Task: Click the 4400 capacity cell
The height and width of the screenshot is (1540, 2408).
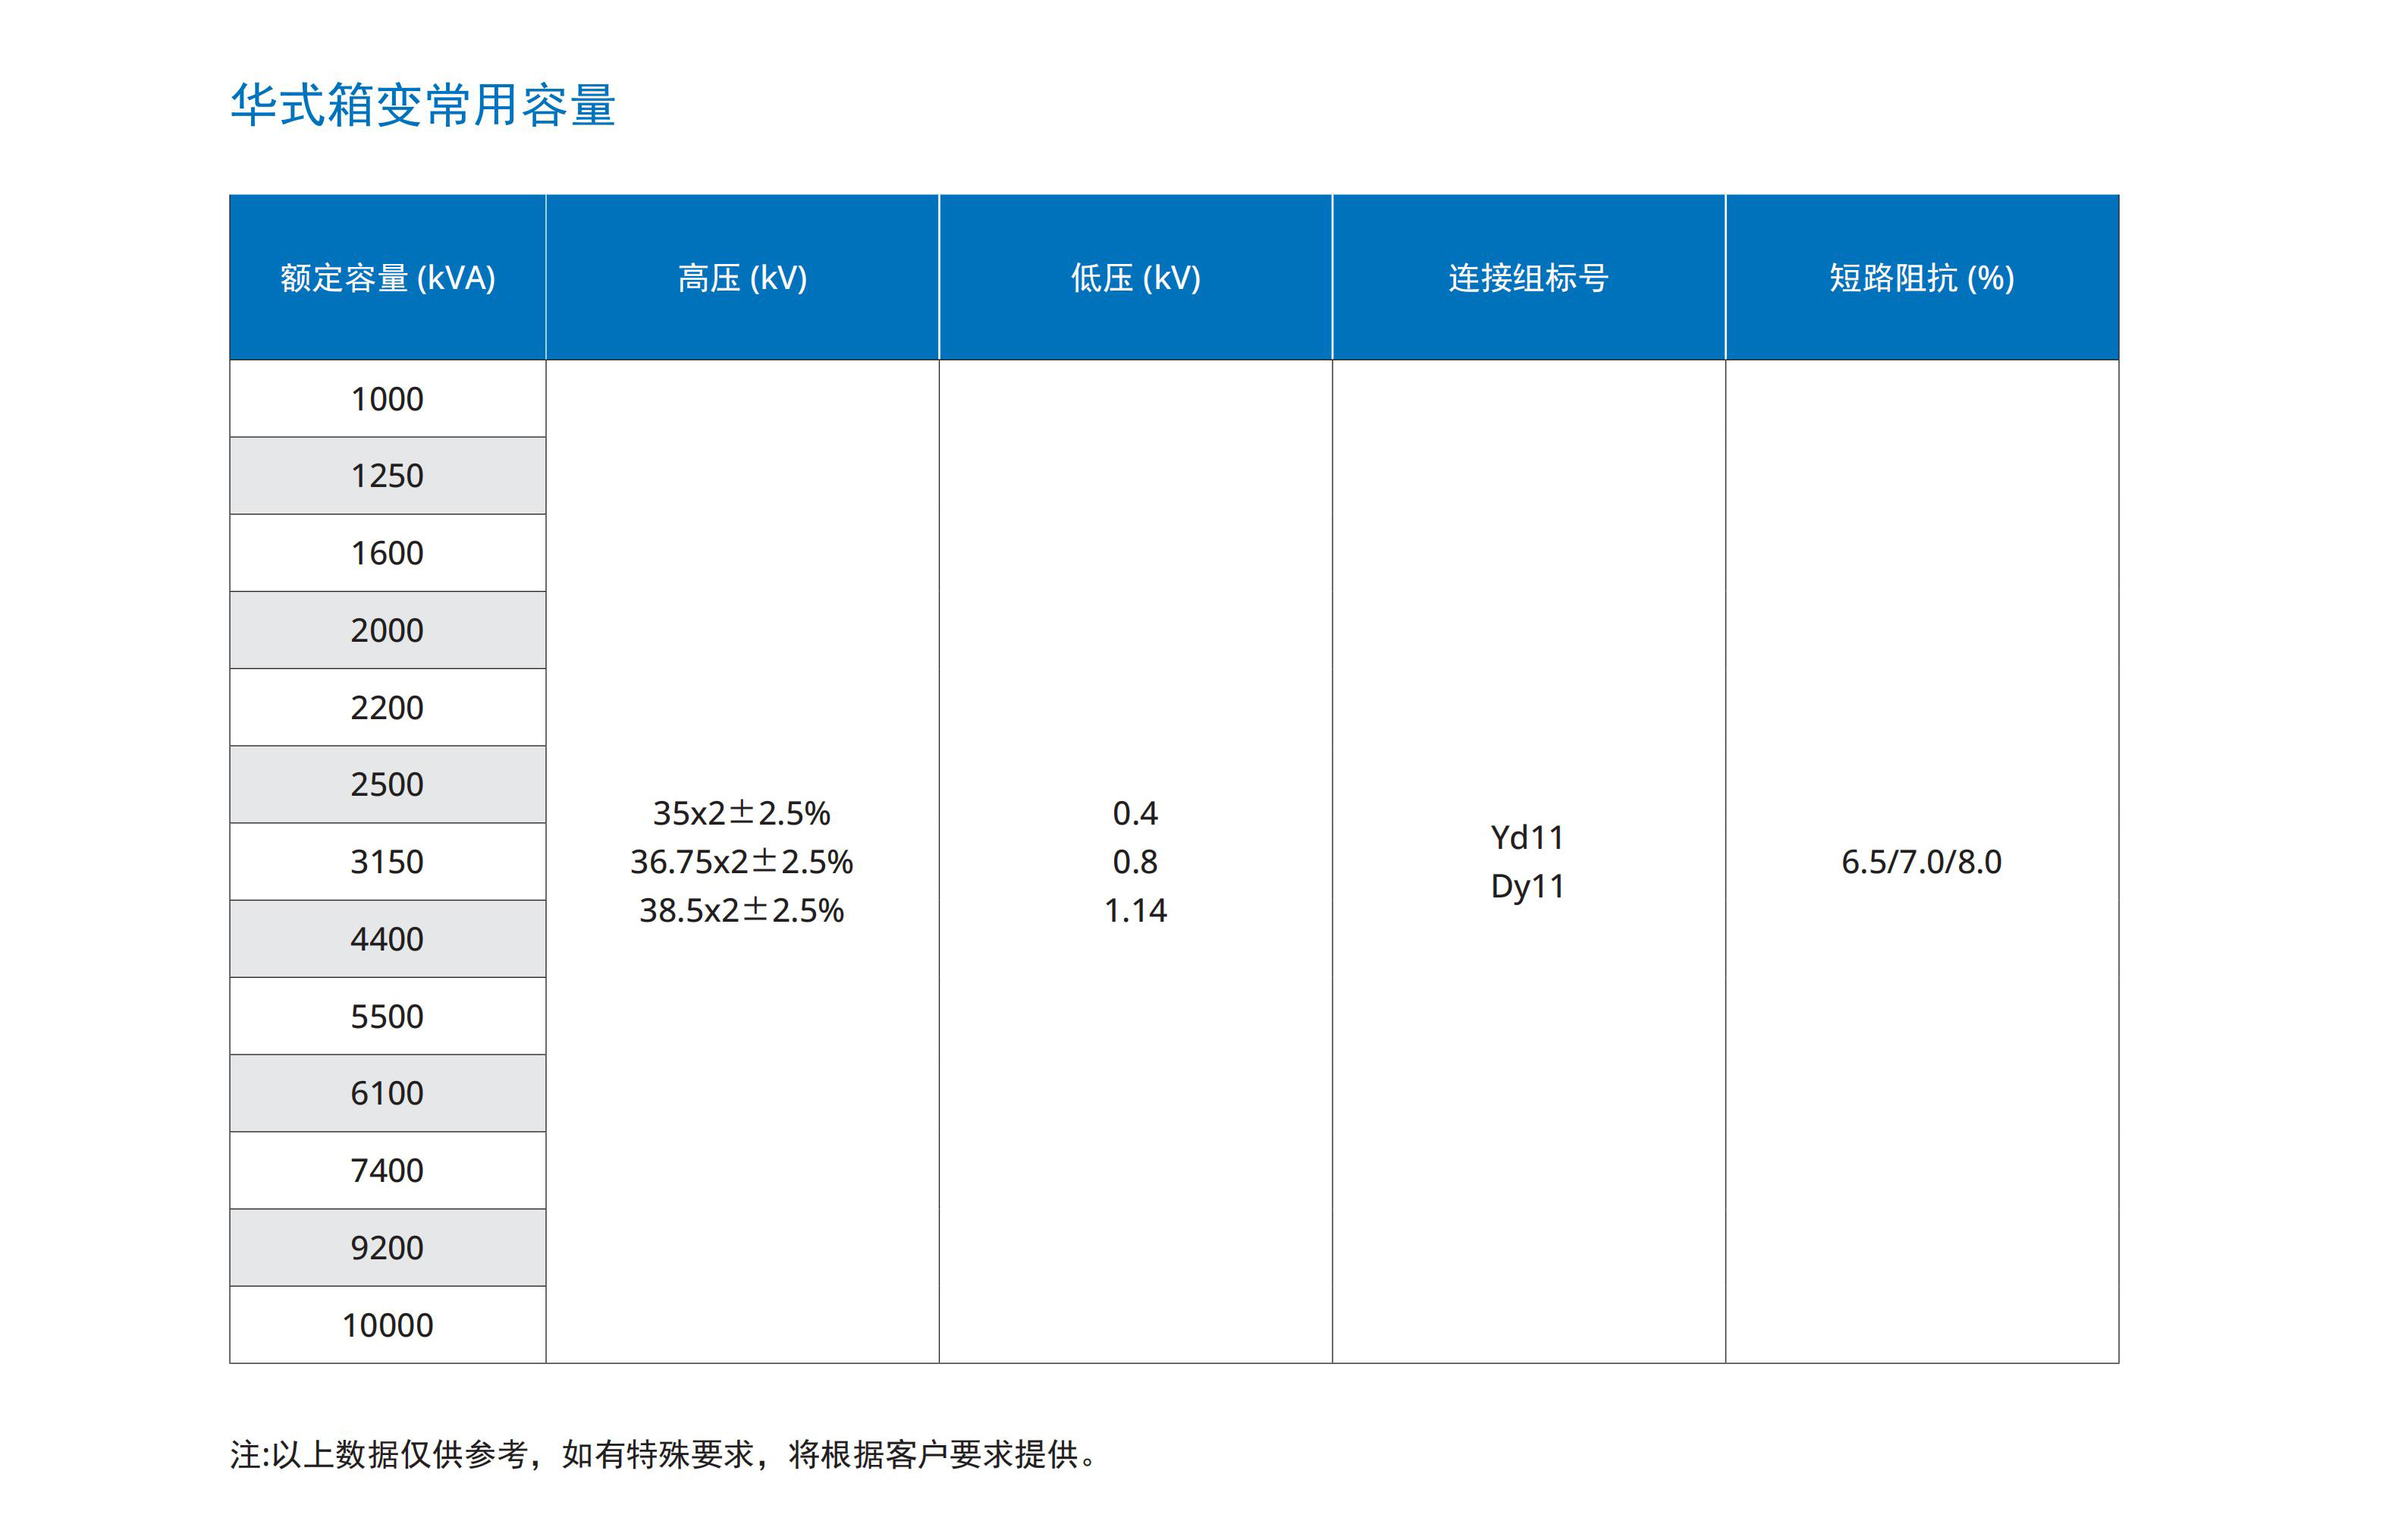Action: pyautogui.click(x=388, y=939)
